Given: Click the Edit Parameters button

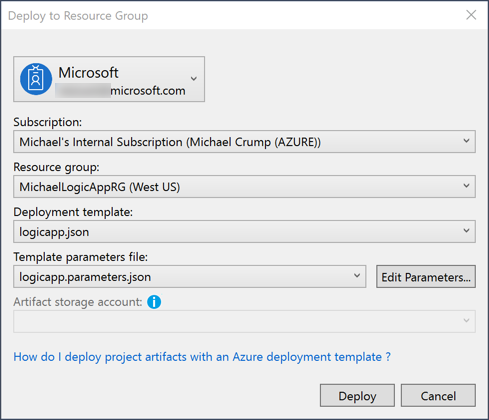Looking at the screenshot, I should coord(426,277).
